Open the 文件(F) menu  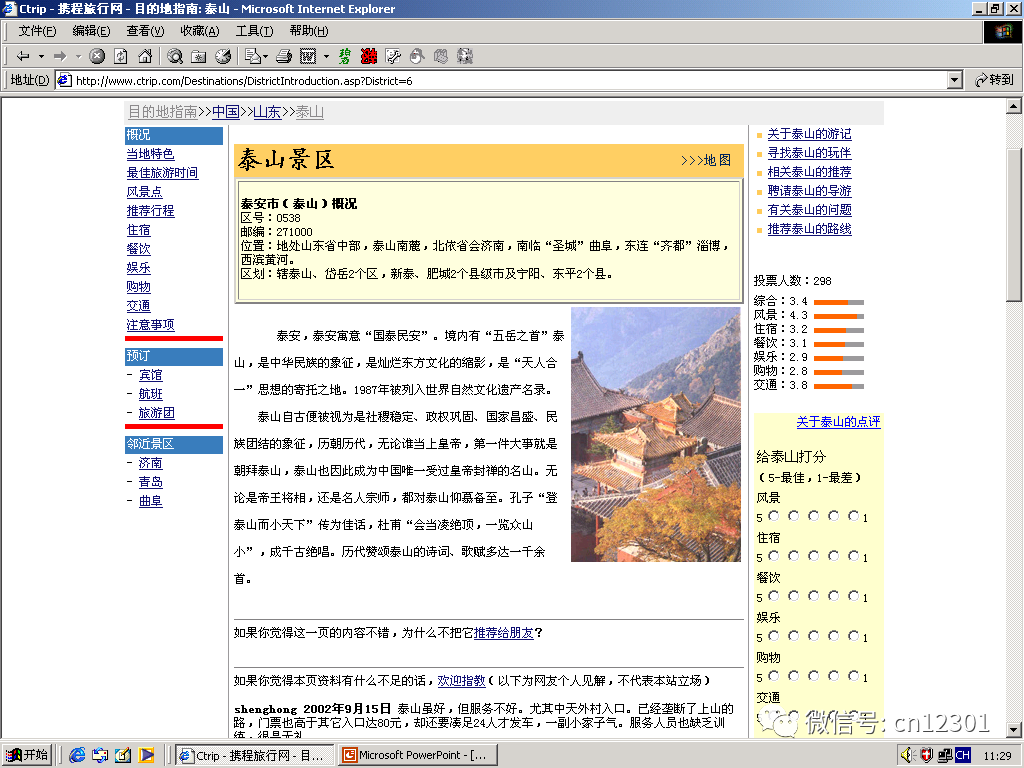click(37, 31)
